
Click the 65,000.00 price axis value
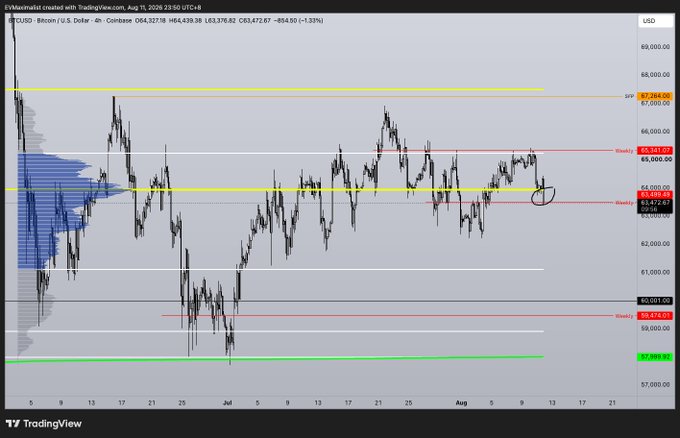coord(656,159)
